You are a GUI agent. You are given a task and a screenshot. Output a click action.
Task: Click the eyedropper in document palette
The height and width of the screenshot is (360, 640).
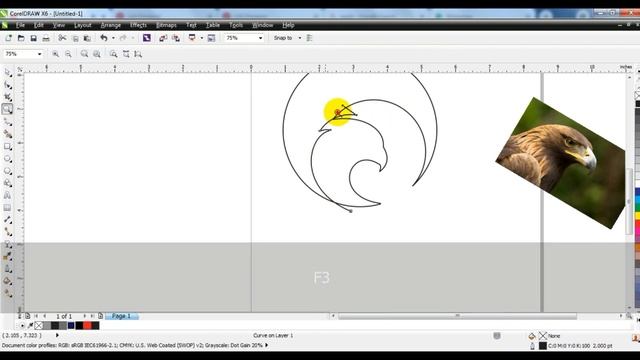click(30, 325)
